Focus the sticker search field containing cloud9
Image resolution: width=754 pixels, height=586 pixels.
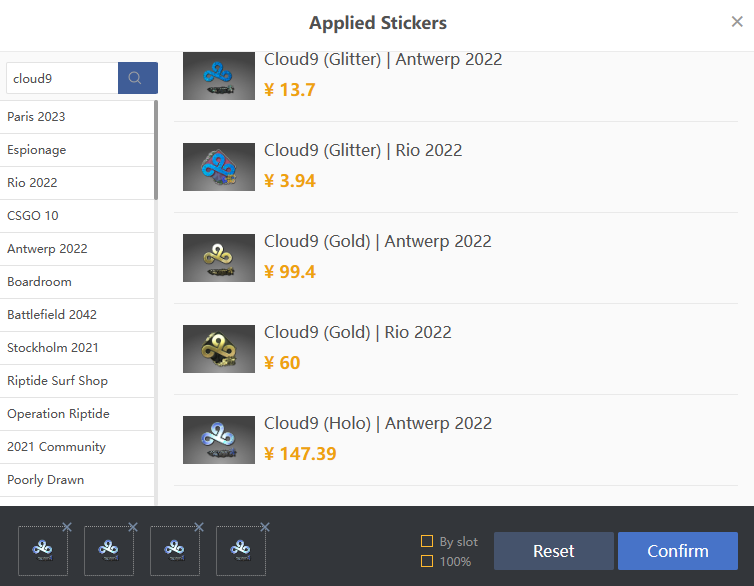tap(62, 78)
